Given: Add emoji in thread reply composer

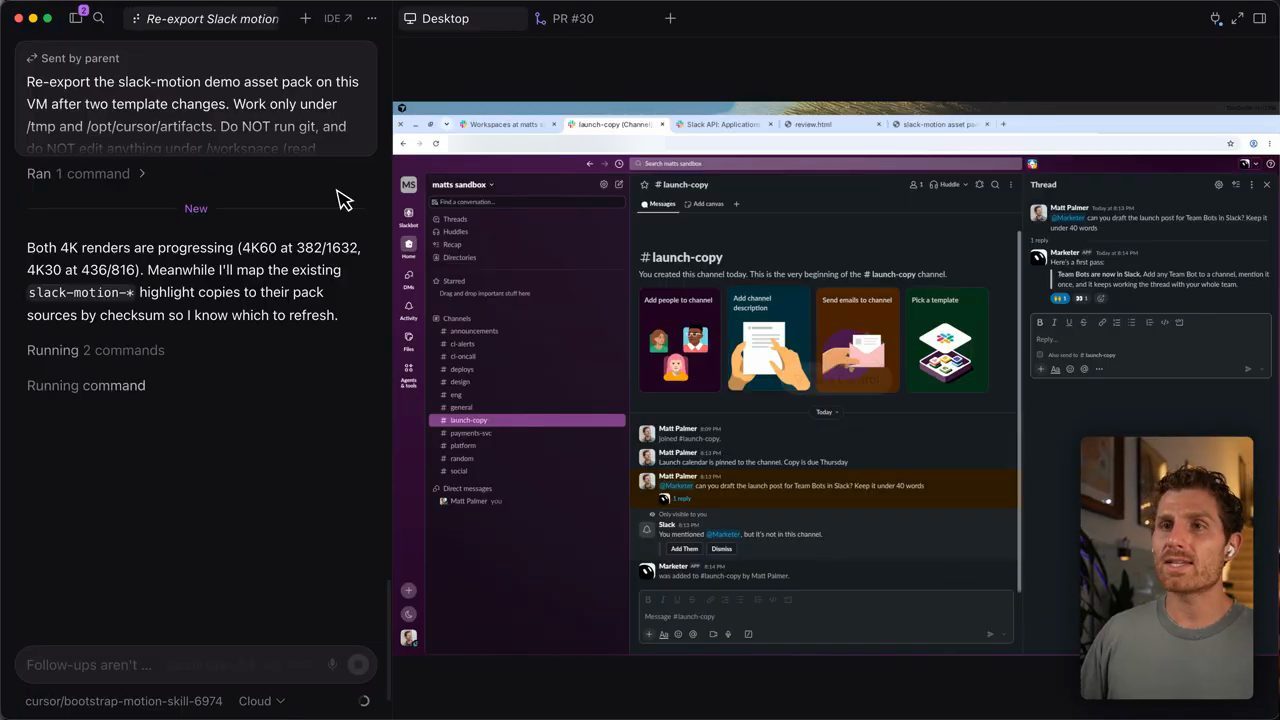Looking at the screenshot, I should point(1070,369).
